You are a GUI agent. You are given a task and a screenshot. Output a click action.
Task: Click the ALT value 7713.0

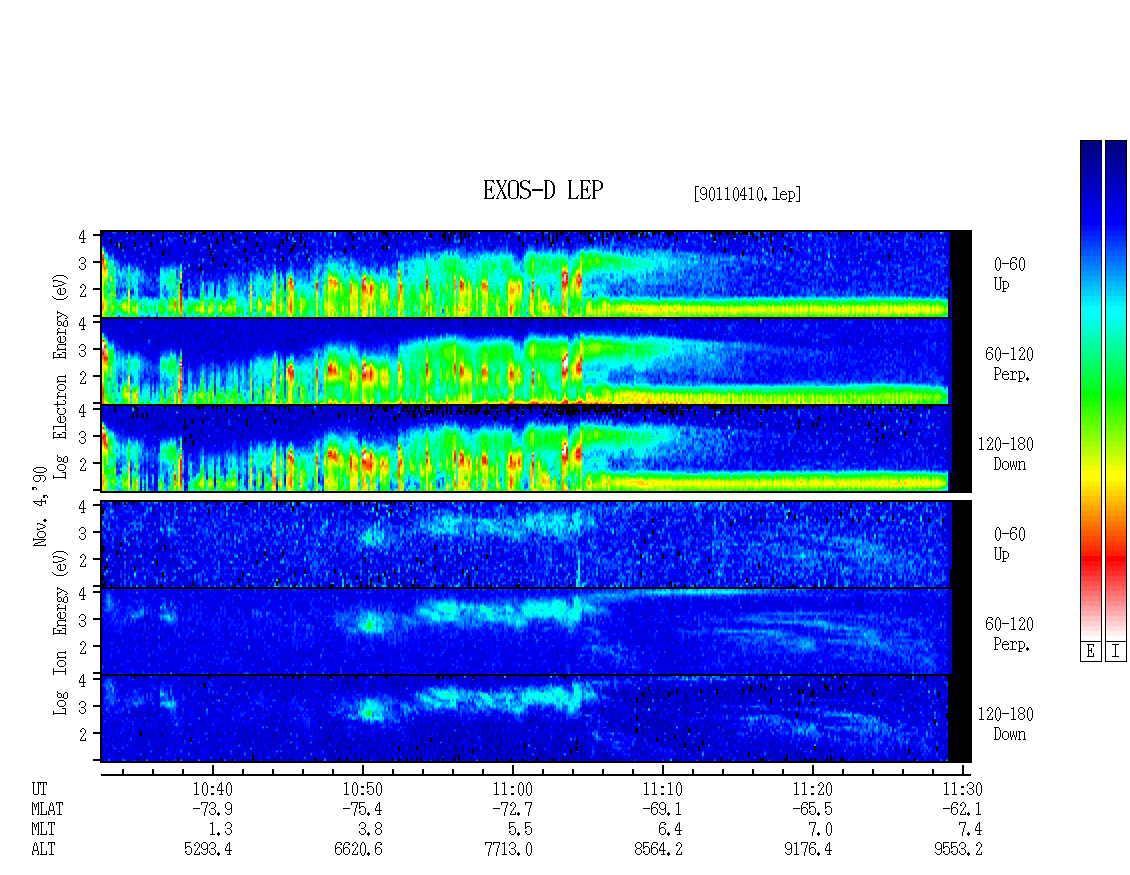(508, 850)
